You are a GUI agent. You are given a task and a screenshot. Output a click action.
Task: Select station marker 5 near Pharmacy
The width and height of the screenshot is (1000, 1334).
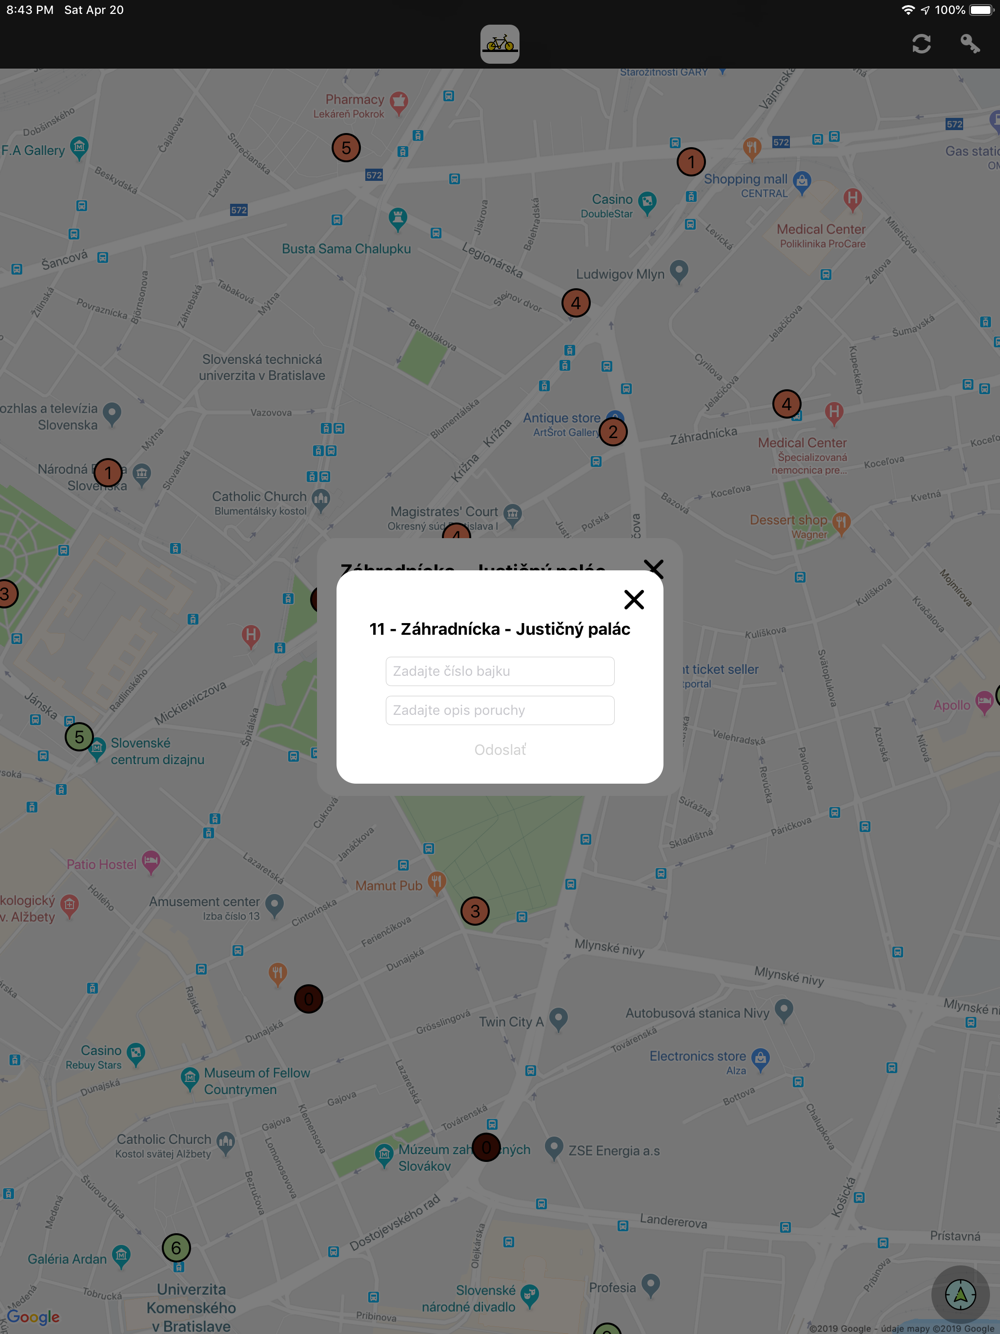346,148
